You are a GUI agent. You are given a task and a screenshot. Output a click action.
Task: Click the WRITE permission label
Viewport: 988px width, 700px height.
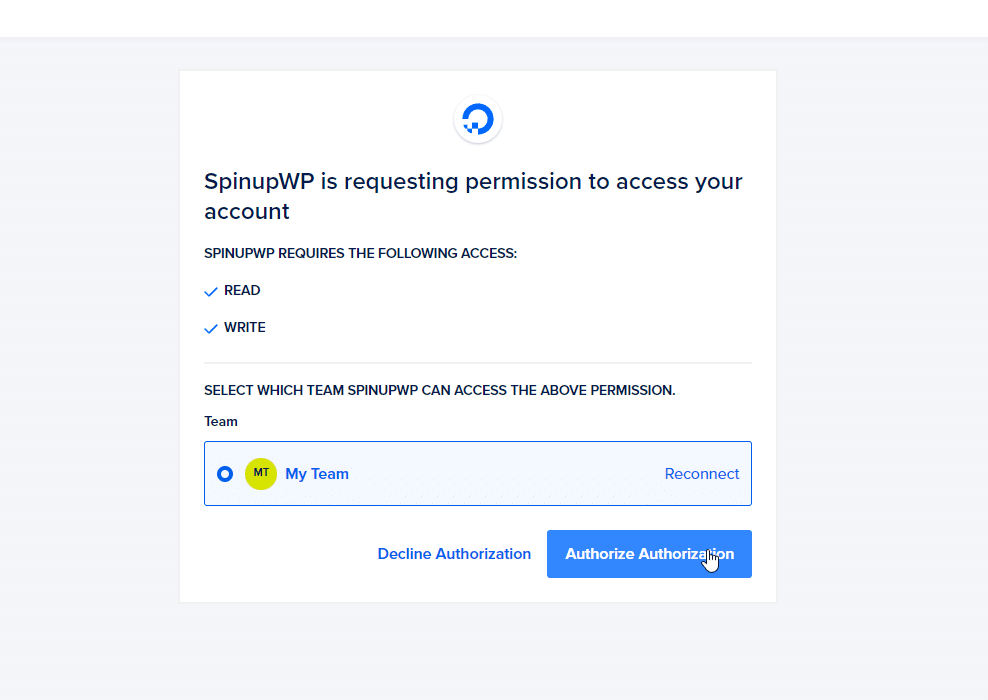tap(244, 328)
